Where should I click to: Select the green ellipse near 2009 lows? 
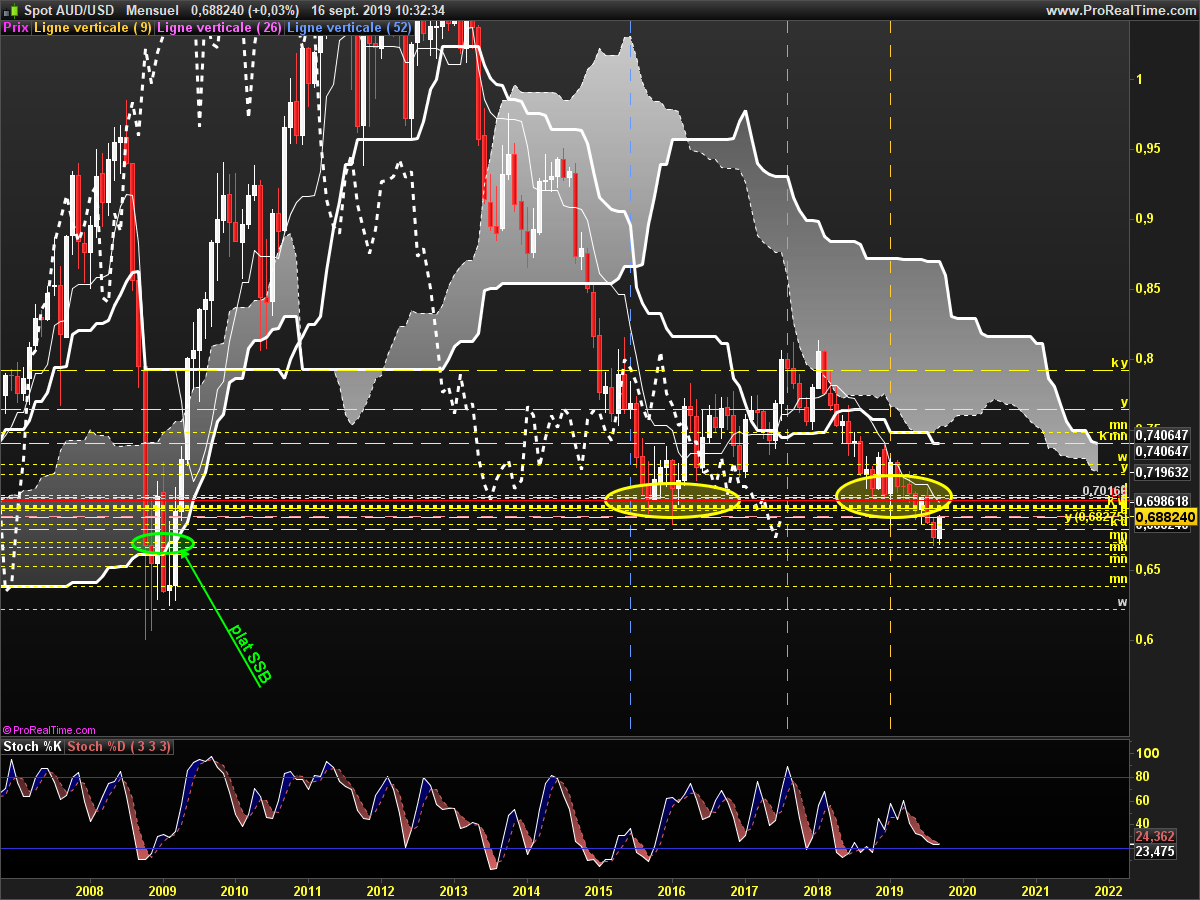(x=162, y=543)
